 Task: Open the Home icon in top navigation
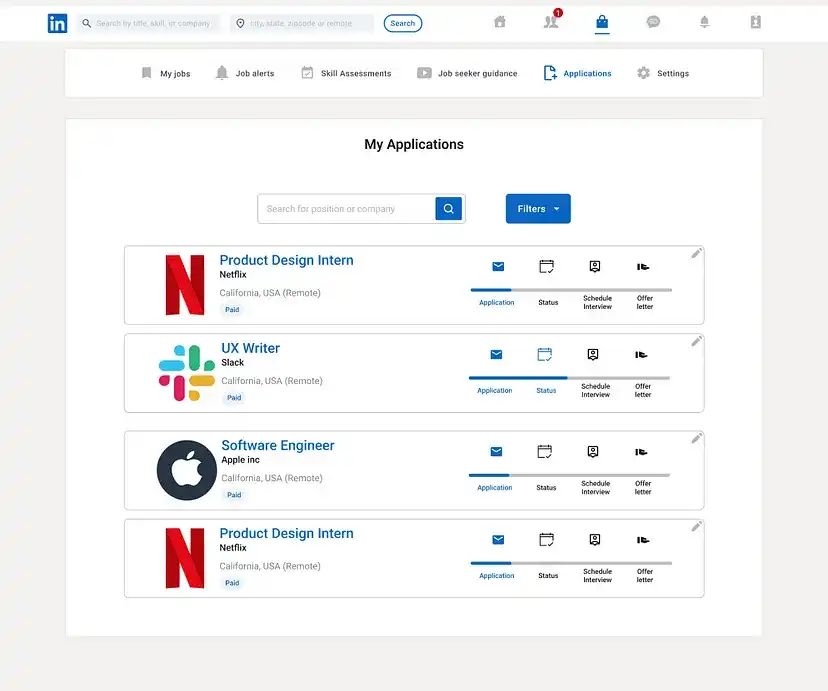(x=500, y=22)
